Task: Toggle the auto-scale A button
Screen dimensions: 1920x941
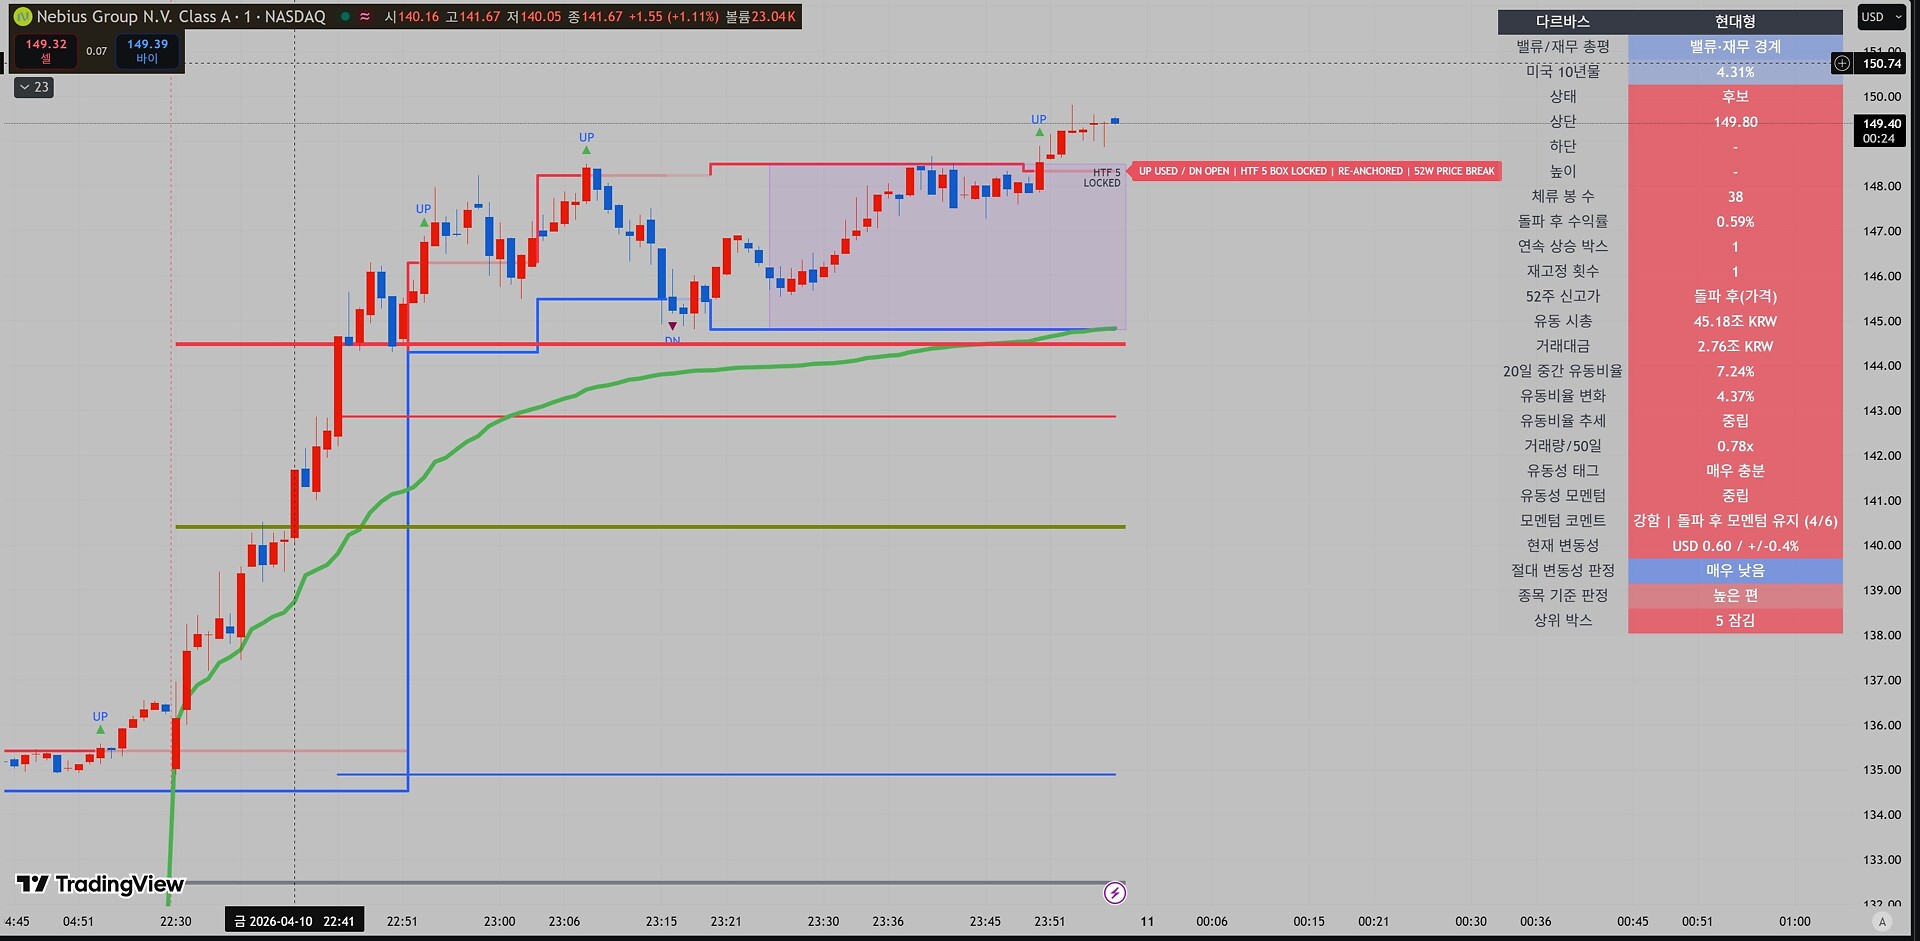Action: coord(1882,921)
